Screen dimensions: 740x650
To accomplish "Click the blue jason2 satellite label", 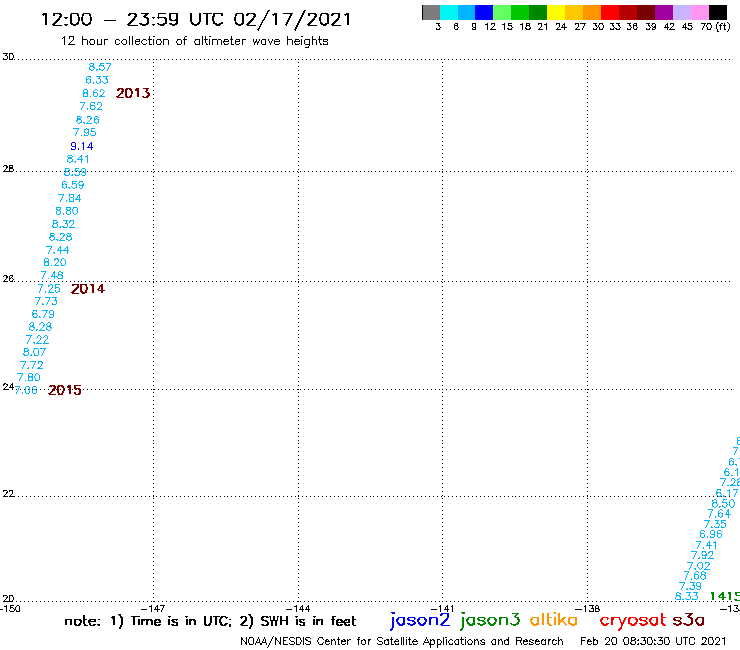I will pyautogui.click(x=420, y=620).
